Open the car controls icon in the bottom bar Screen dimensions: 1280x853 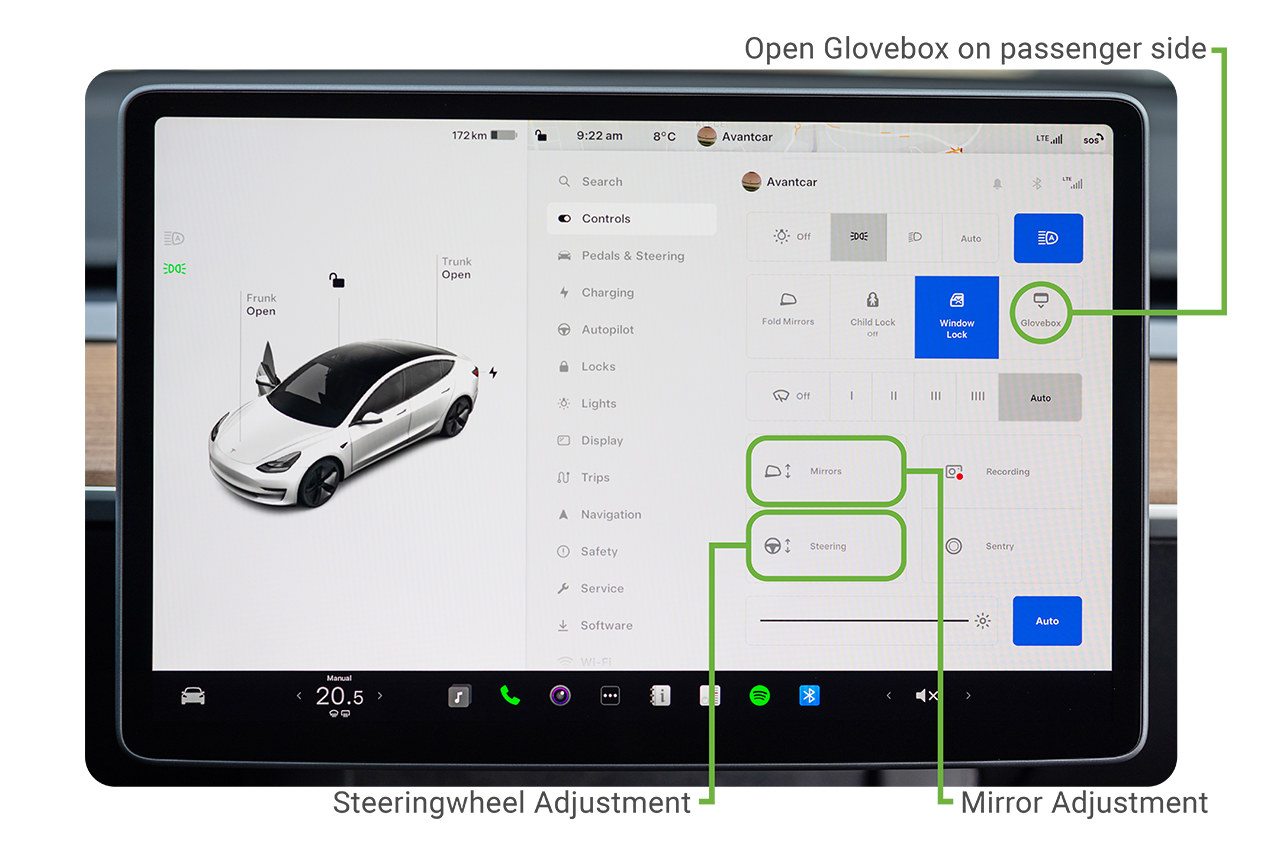pos(193,696)
